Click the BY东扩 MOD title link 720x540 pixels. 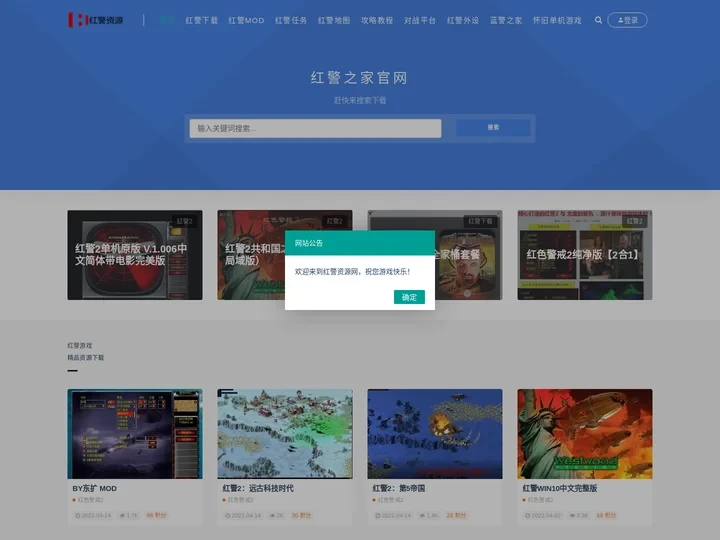click(95, 488)
